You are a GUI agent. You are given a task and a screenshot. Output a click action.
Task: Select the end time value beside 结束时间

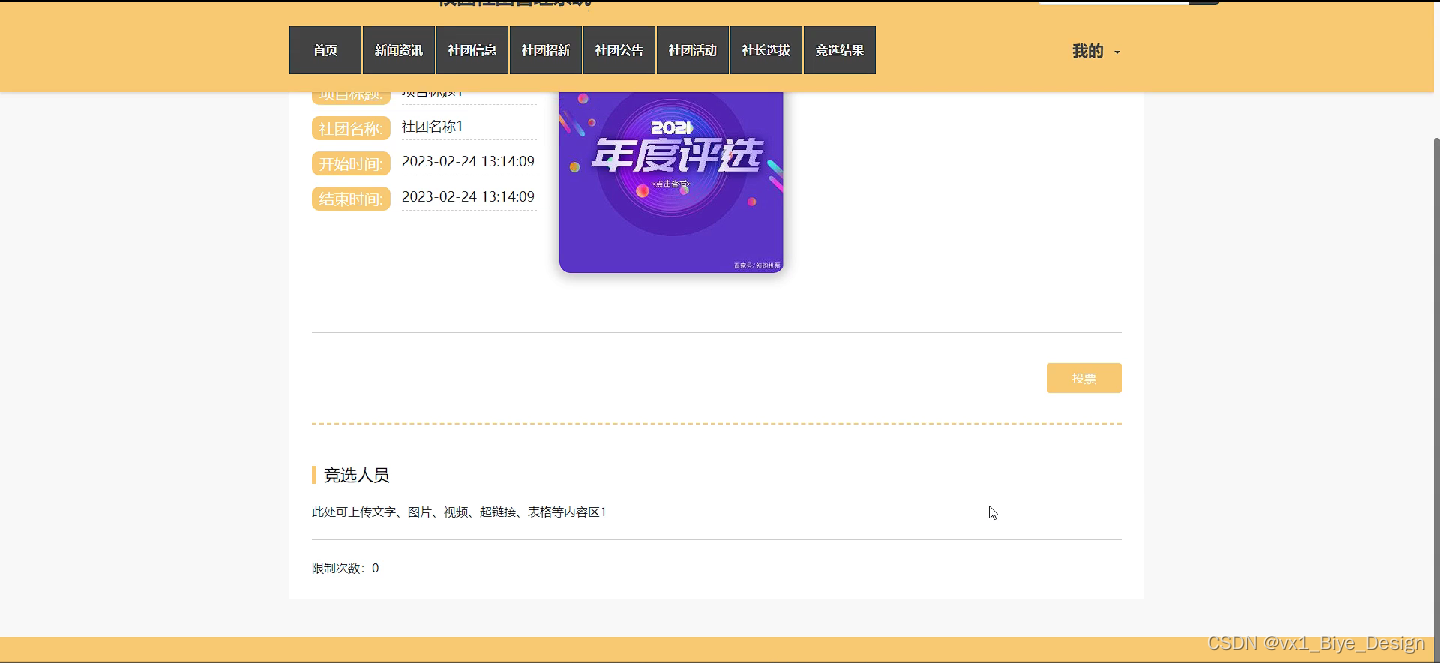tap(468, 197)
